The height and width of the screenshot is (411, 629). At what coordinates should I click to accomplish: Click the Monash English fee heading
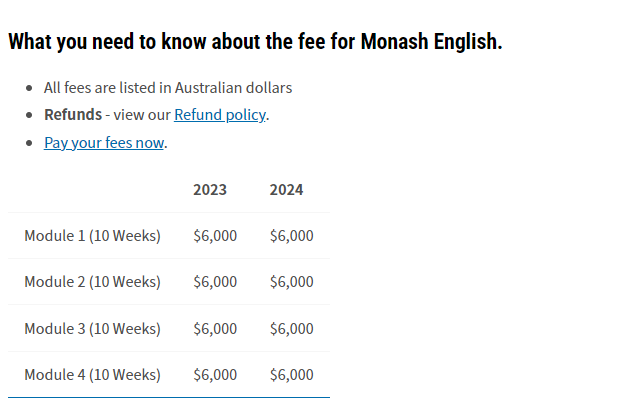[x=255, y=42]
